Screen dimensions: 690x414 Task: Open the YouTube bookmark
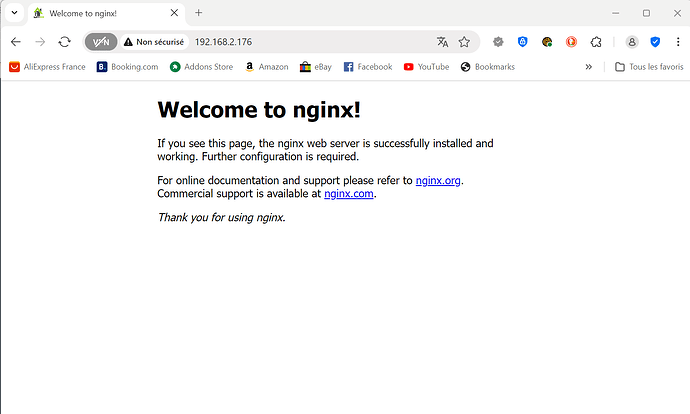click(x=426, y=67)
